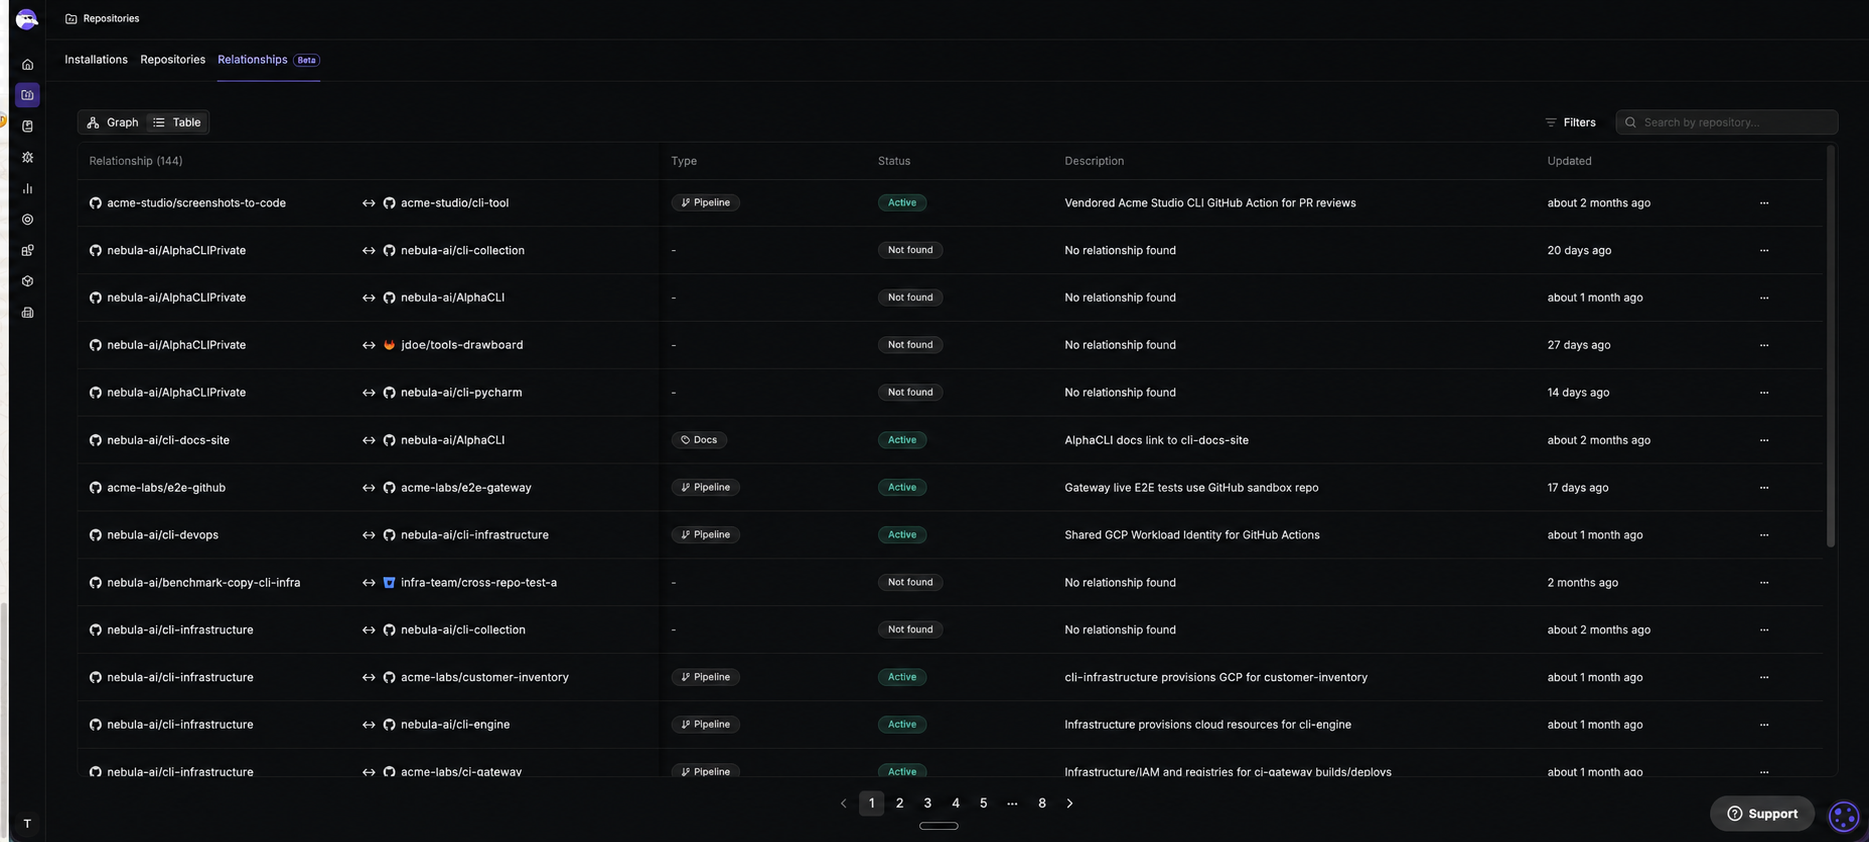Click 'AlphaCLI docs link to cli-docs-site' description
Viewport: 1869px width, 842px height.
click(x=1156, y=440)
